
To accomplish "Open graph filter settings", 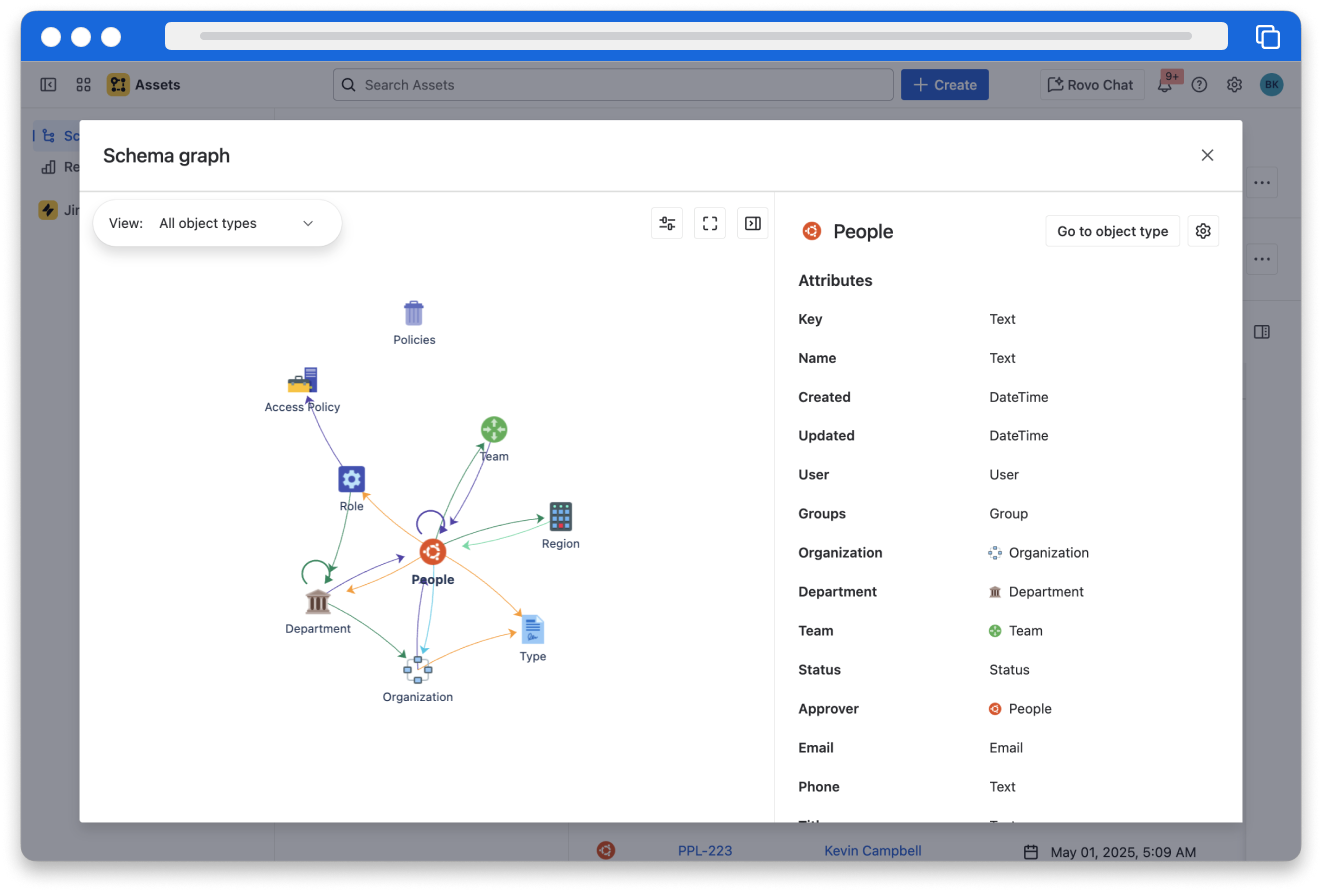I will pyautogui.click(x=667, y=223).
